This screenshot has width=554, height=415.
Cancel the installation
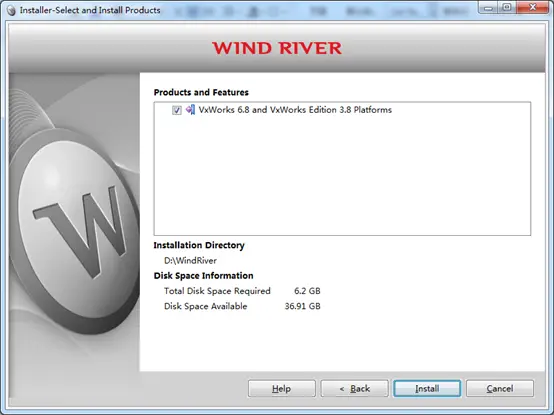click(500, 389)
